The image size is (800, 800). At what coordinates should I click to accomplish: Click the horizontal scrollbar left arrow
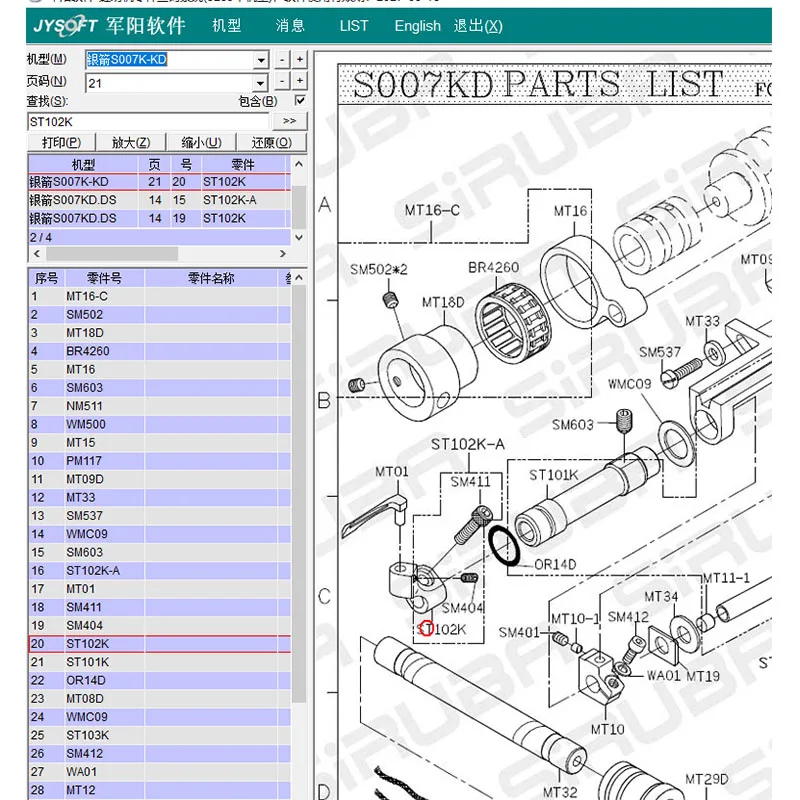pos(36,254)
